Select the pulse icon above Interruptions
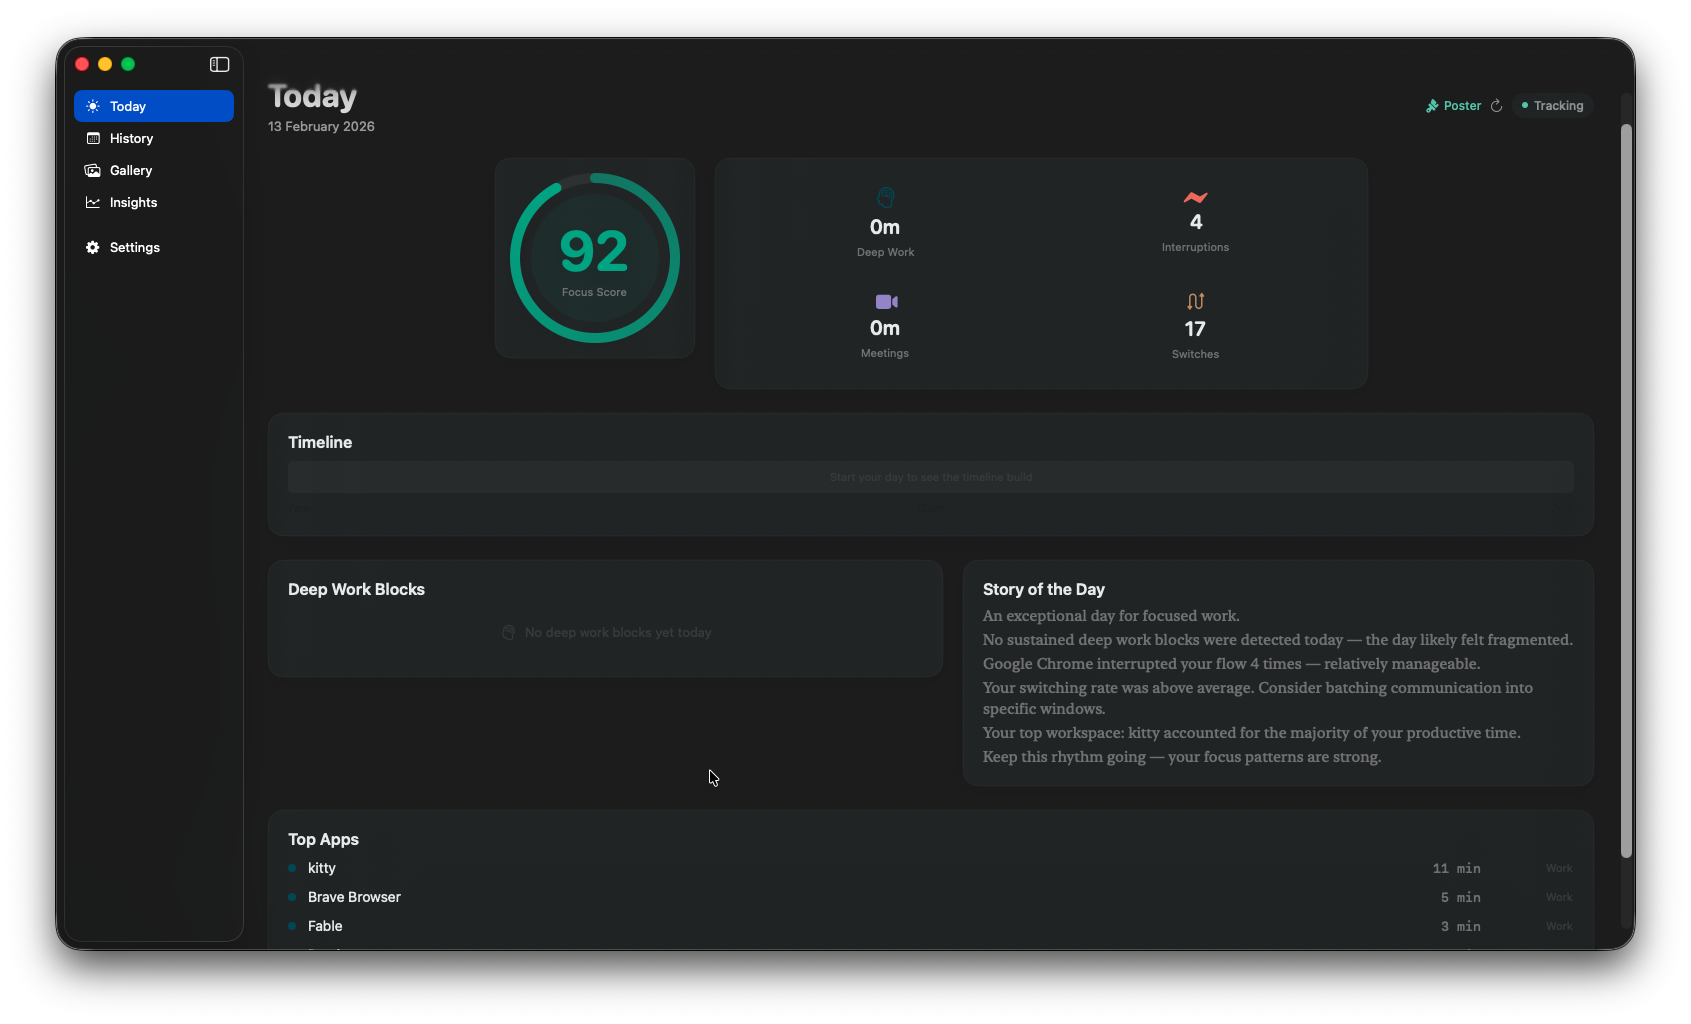1691x1024 pixels. [x=1195, y=197]
